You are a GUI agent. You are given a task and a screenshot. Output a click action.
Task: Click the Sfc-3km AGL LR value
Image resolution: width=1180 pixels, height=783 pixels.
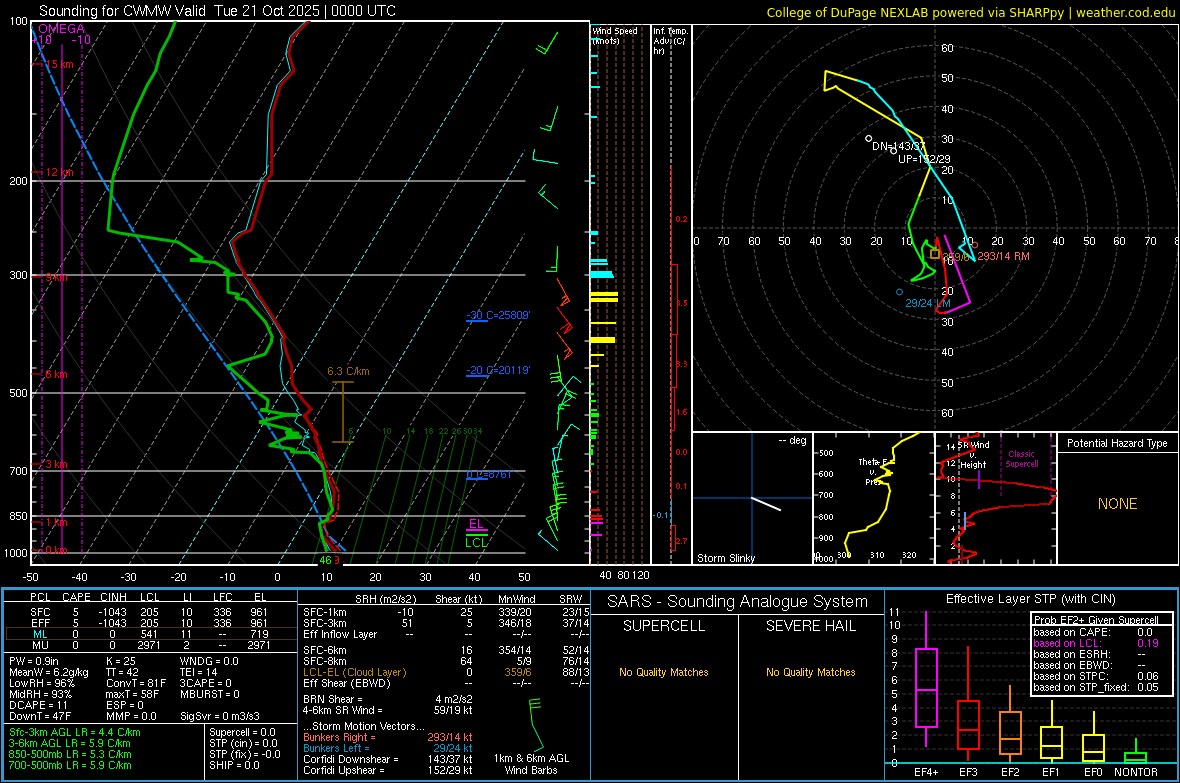tap(75, 732)
